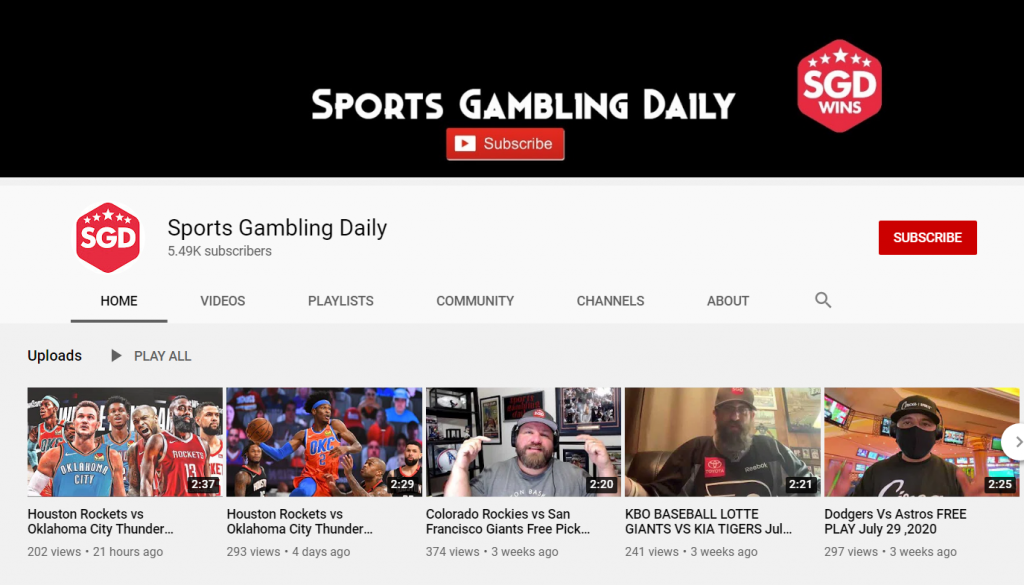Switch to the PLAYLISTS tab
This screenshot has width=1024, height=585.
341,301
